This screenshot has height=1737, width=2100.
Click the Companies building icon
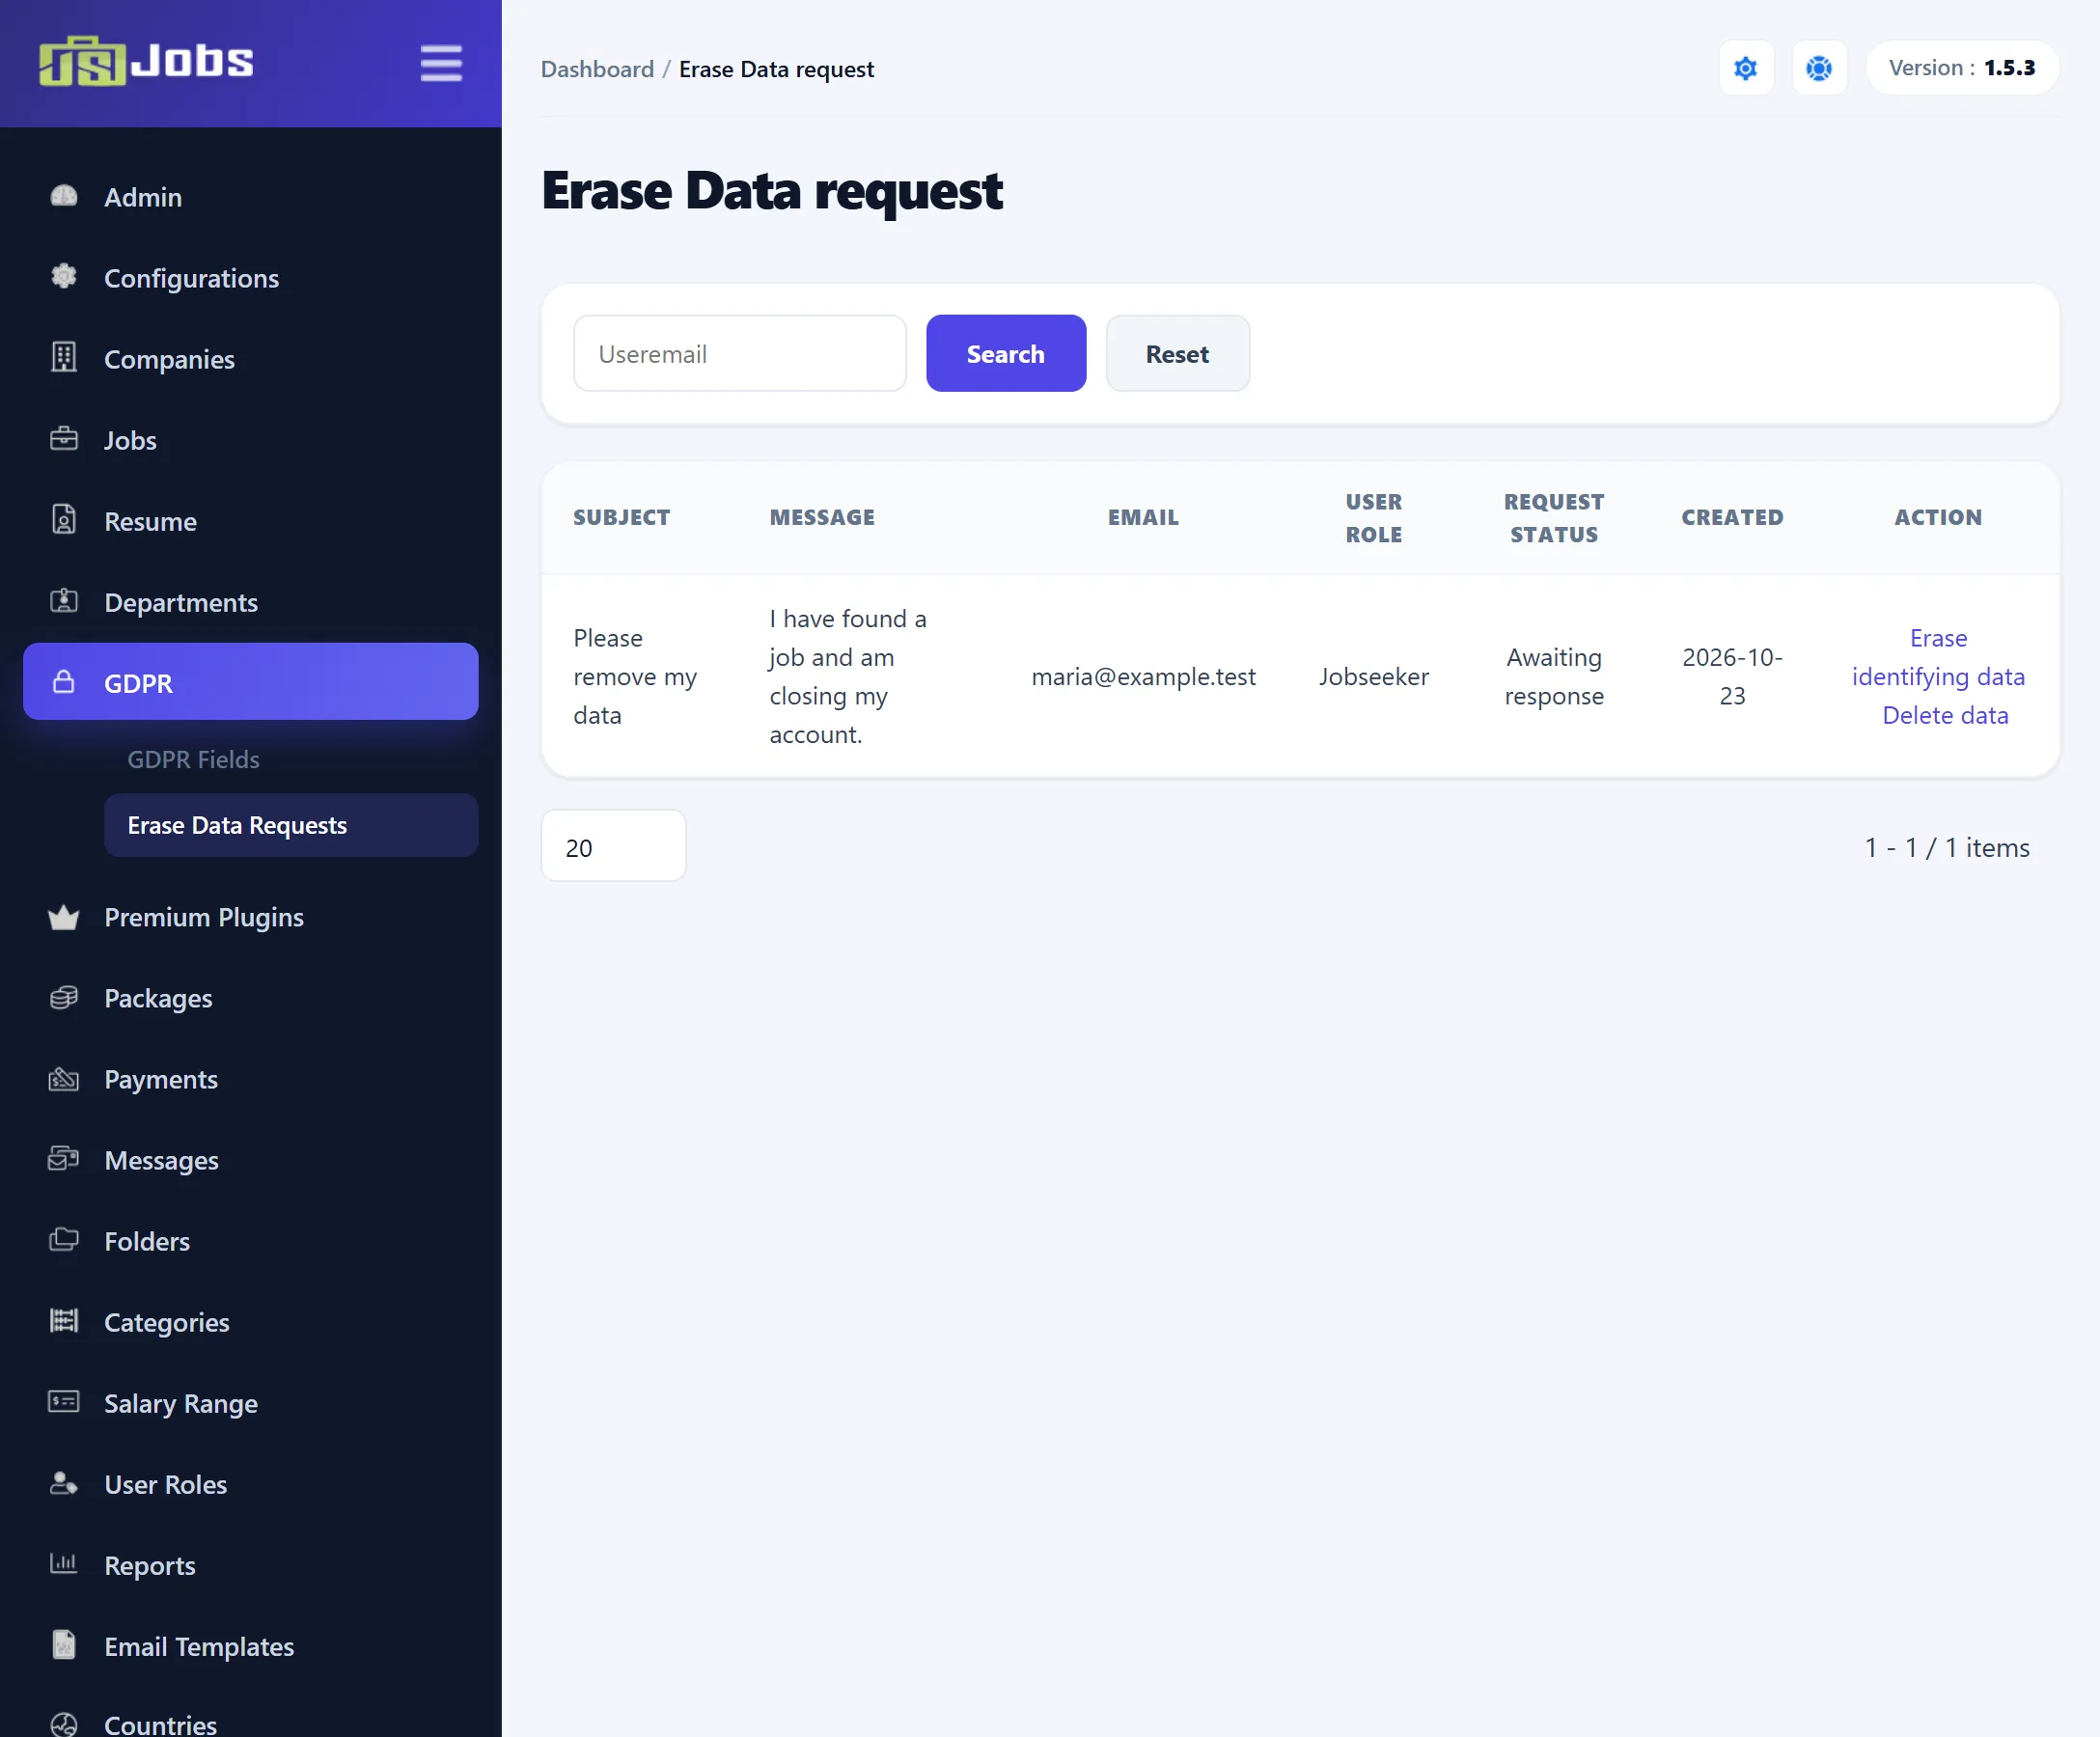(x=64, y=358)
